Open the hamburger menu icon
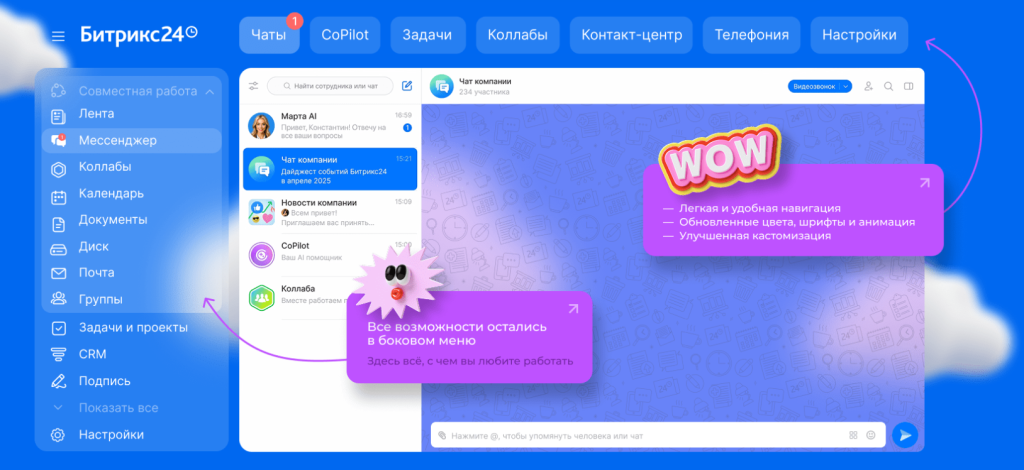 [x=58, y=36]
